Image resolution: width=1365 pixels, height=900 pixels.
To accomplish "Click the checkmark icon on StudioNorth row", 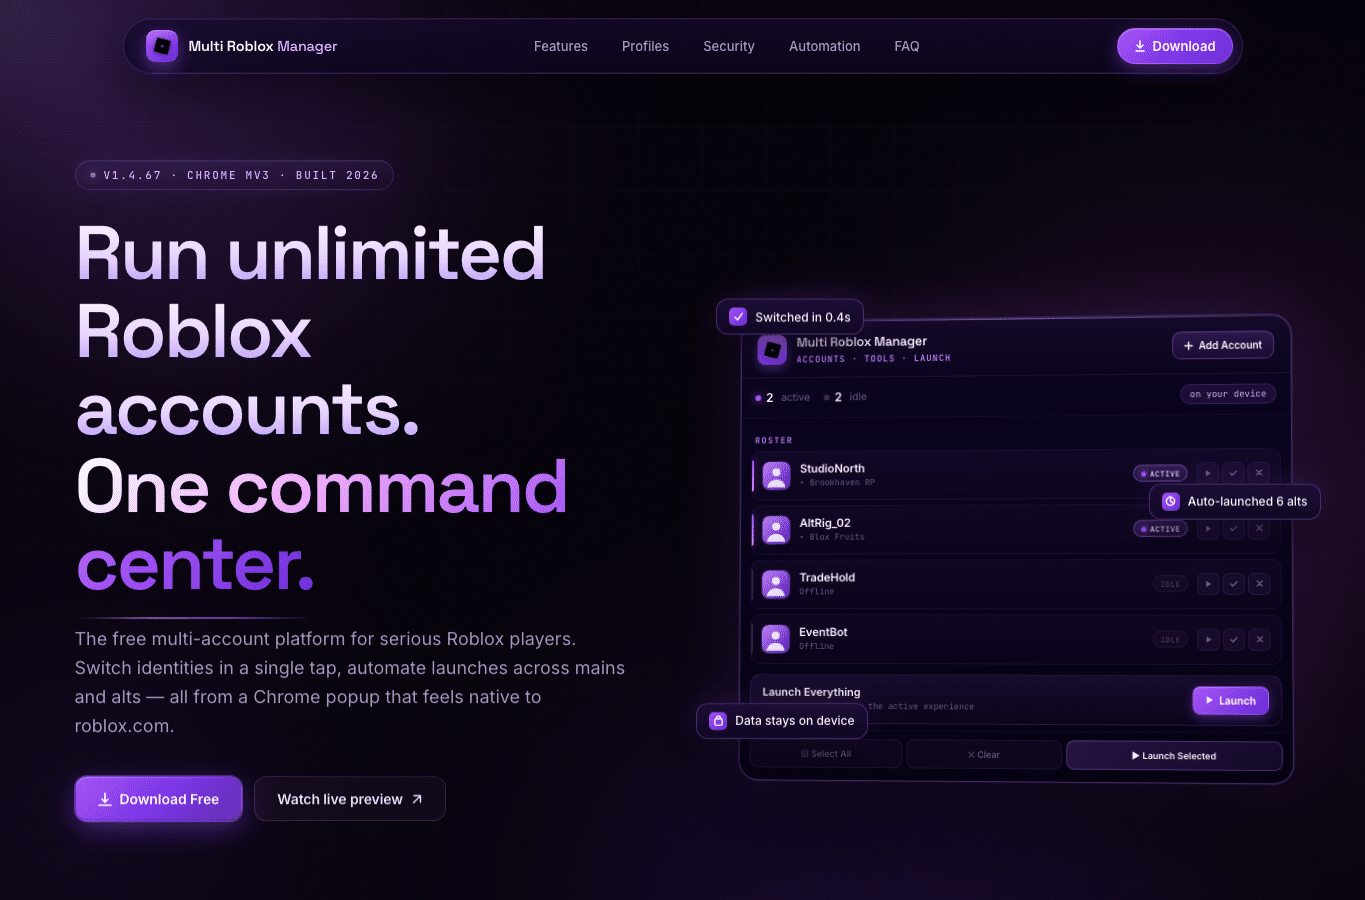I will 1234,473.
